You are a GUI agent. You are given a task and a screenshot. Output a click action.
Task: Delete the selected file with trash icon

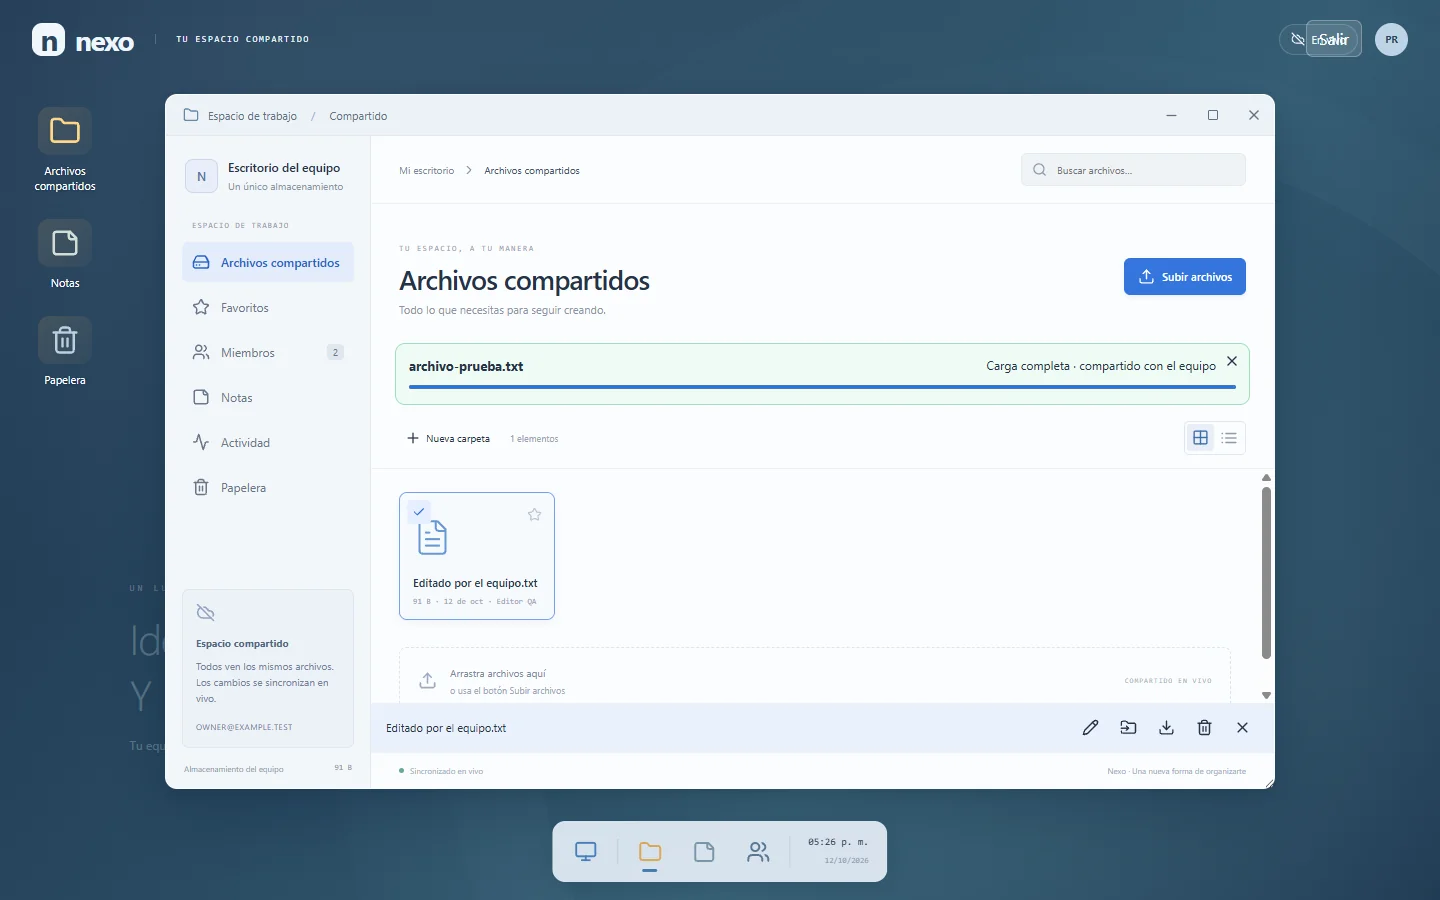1204,728
